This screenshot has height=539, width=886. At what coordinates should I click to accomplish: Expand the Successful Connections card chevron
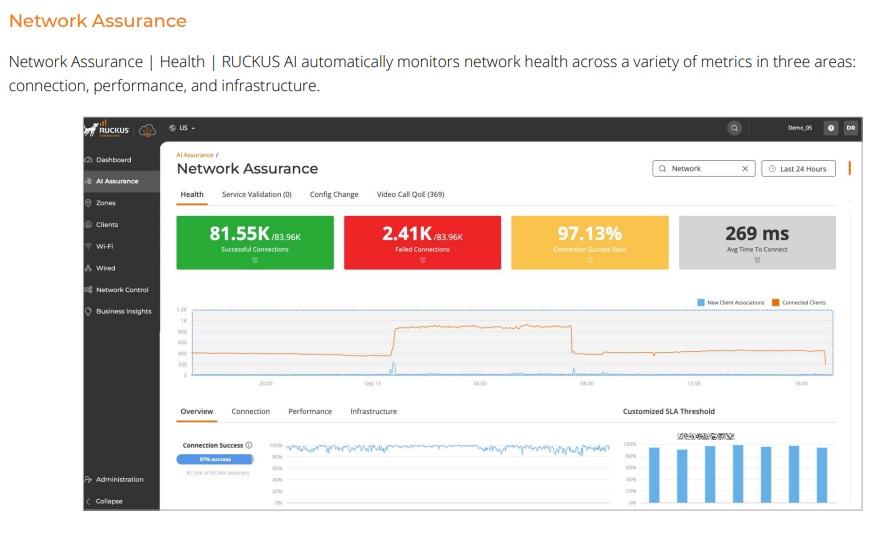pyautogui.click(x=255, y=260)
